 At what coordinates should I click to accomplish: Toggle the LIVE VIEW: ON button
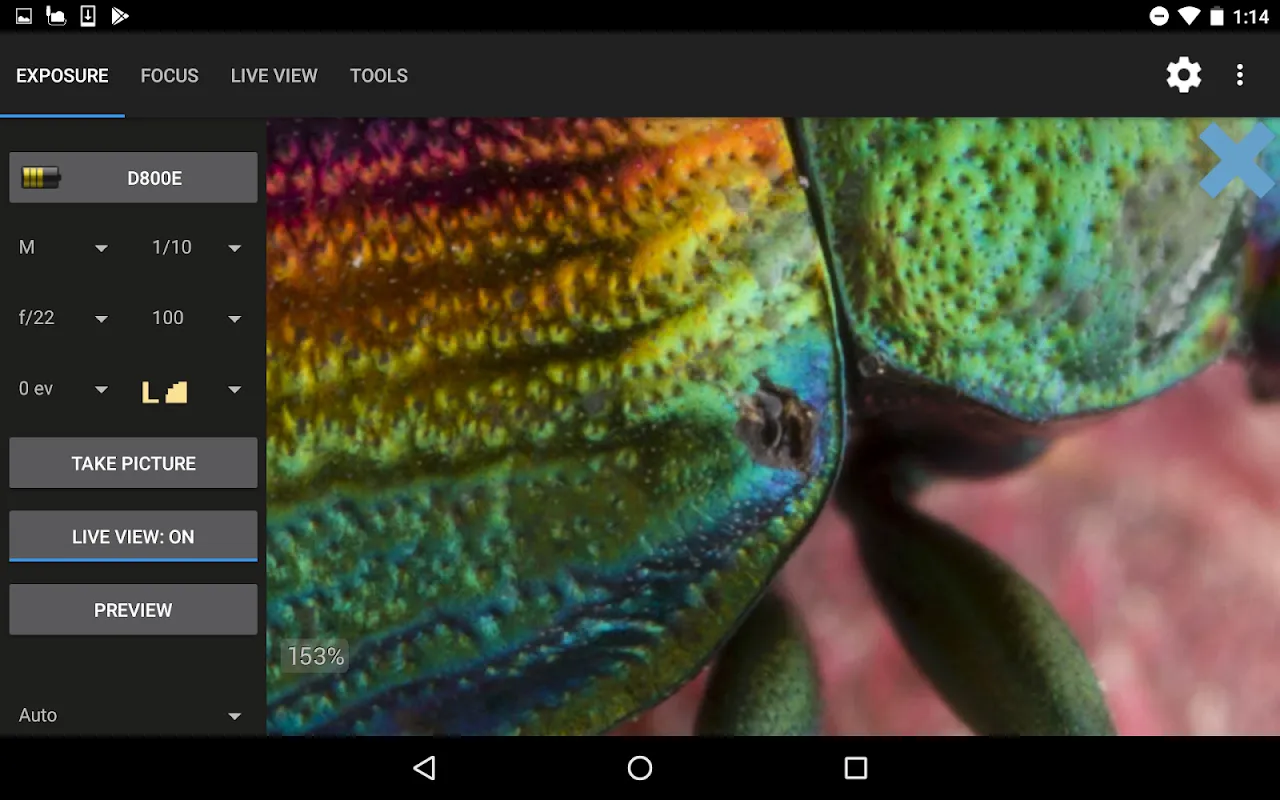[x=133, y=536]
